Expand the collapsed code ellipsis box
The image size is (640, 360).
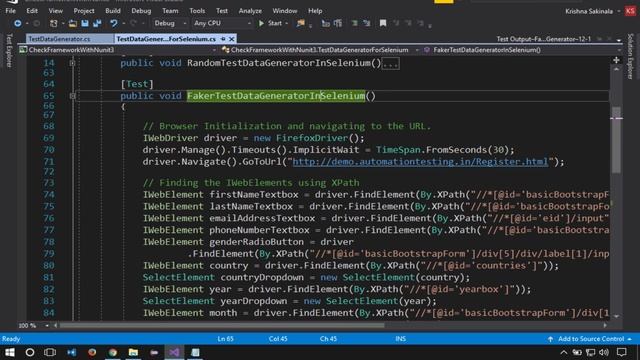390,64
